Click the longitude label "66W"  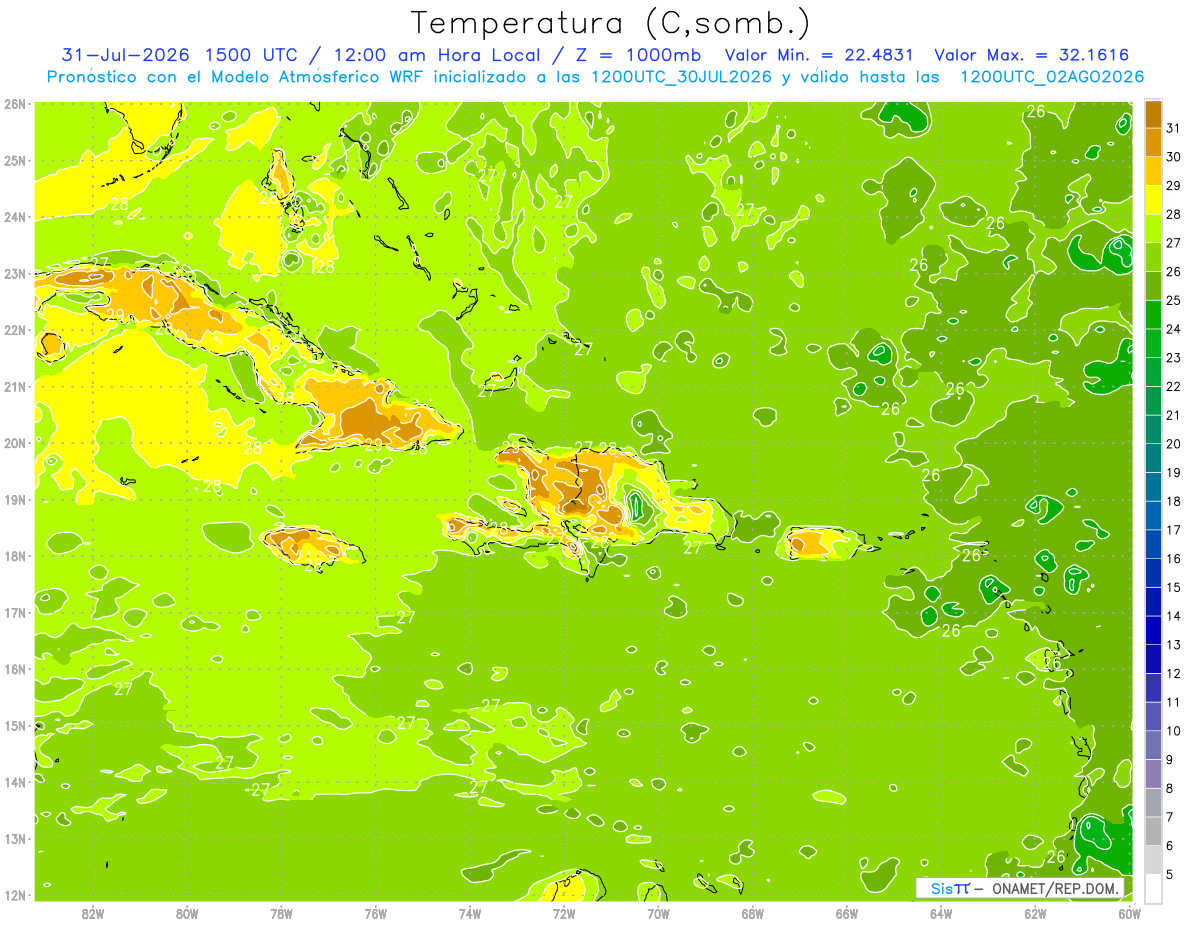tap(847, 913)
